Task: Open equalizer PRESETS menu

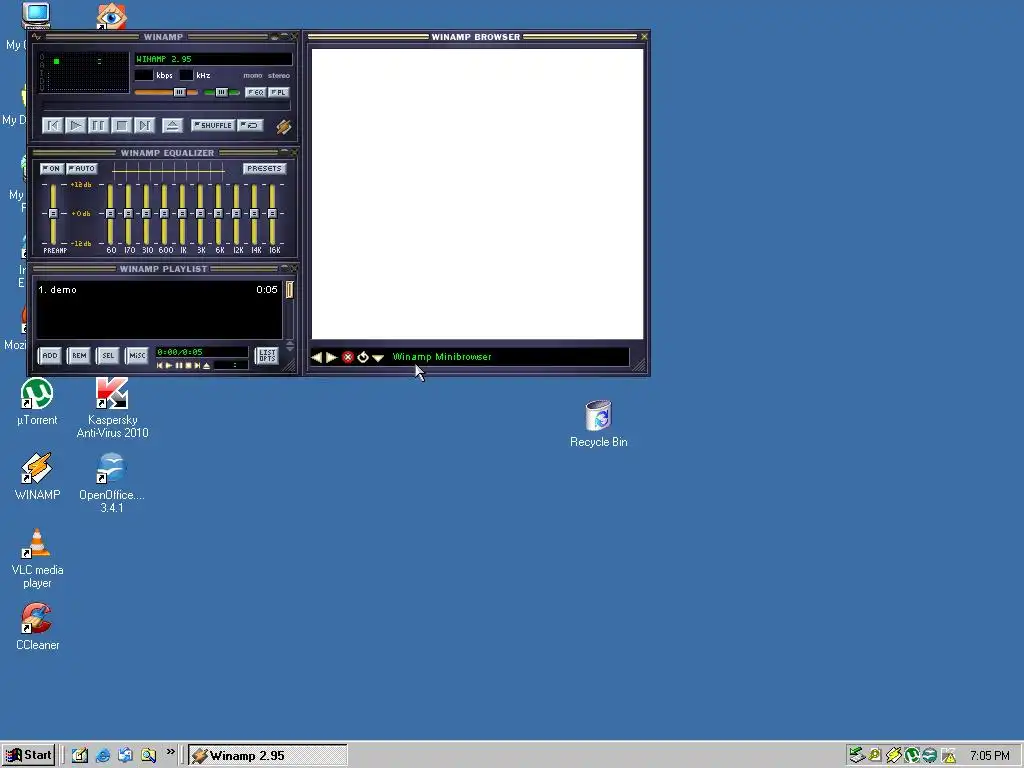Action: [x=264, y=168]
